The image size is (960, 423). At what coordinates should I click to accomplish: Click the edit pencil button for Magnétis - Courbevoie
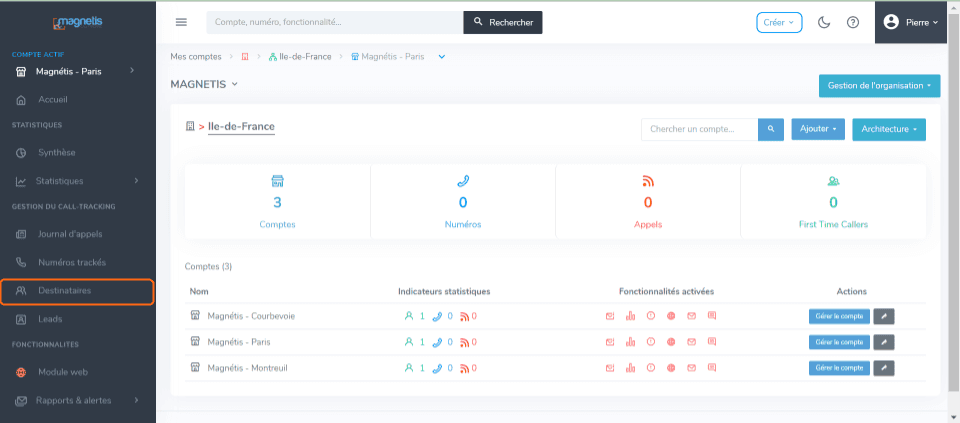click(883, 316)
